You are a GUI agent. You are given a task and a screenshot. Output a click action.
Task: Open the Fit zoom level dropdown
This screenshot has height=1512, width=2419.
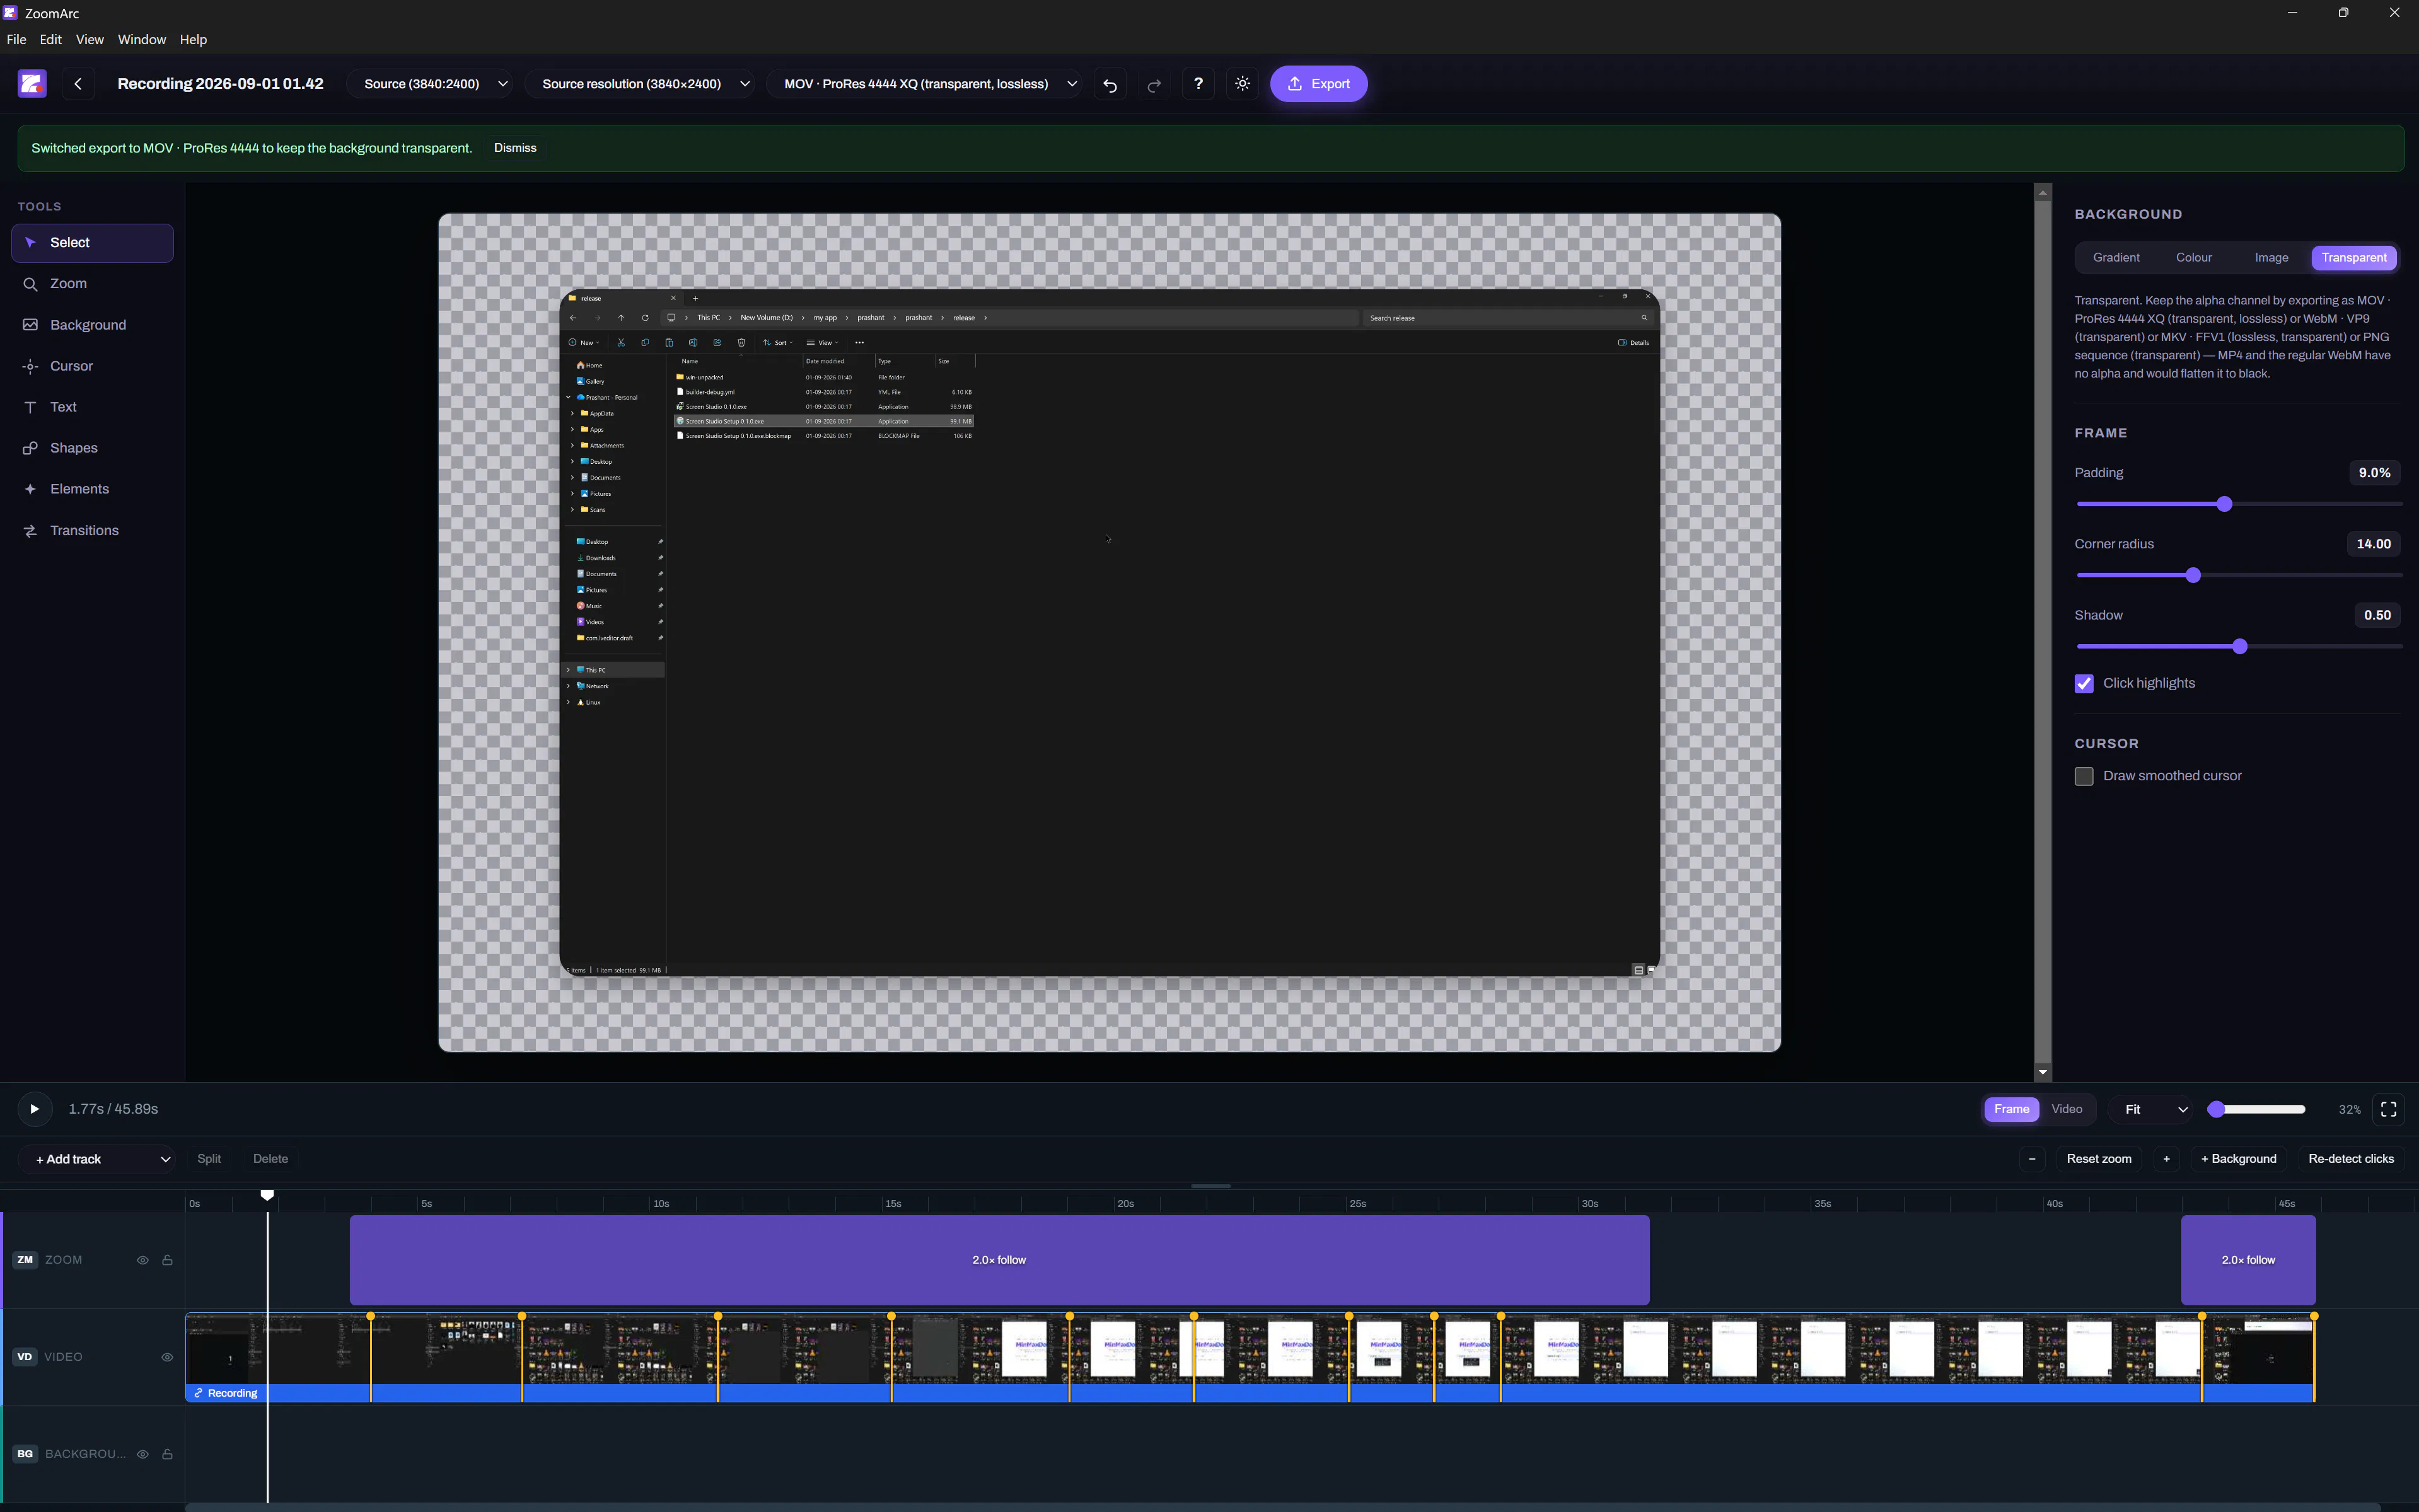point(2154,1109)
